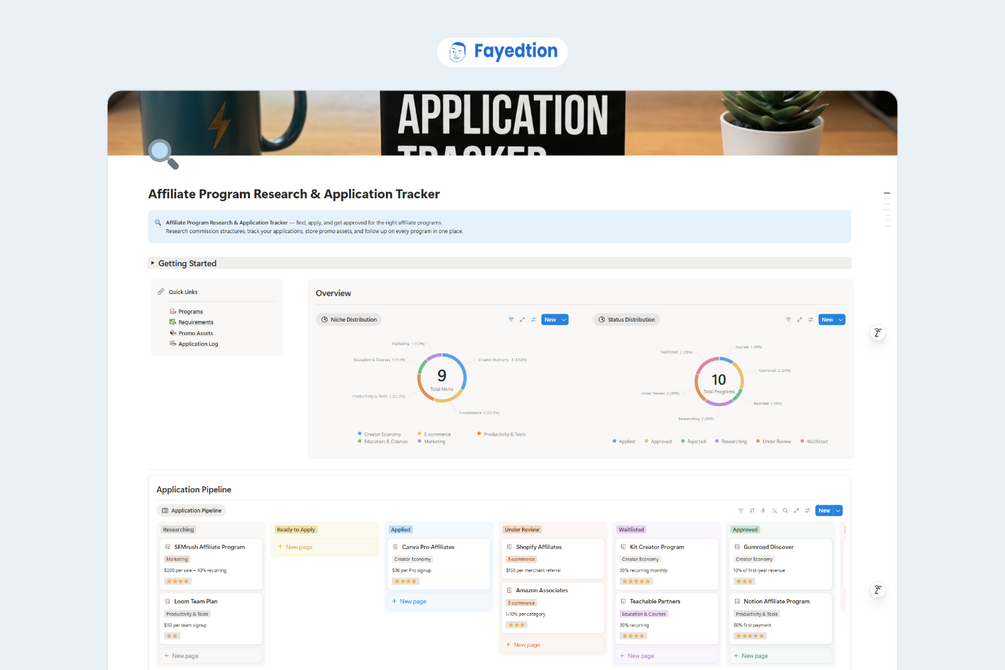Open the Loom Team Plan card
Image resolution: width=1005 pixels, height=670 pixels.
211,619
